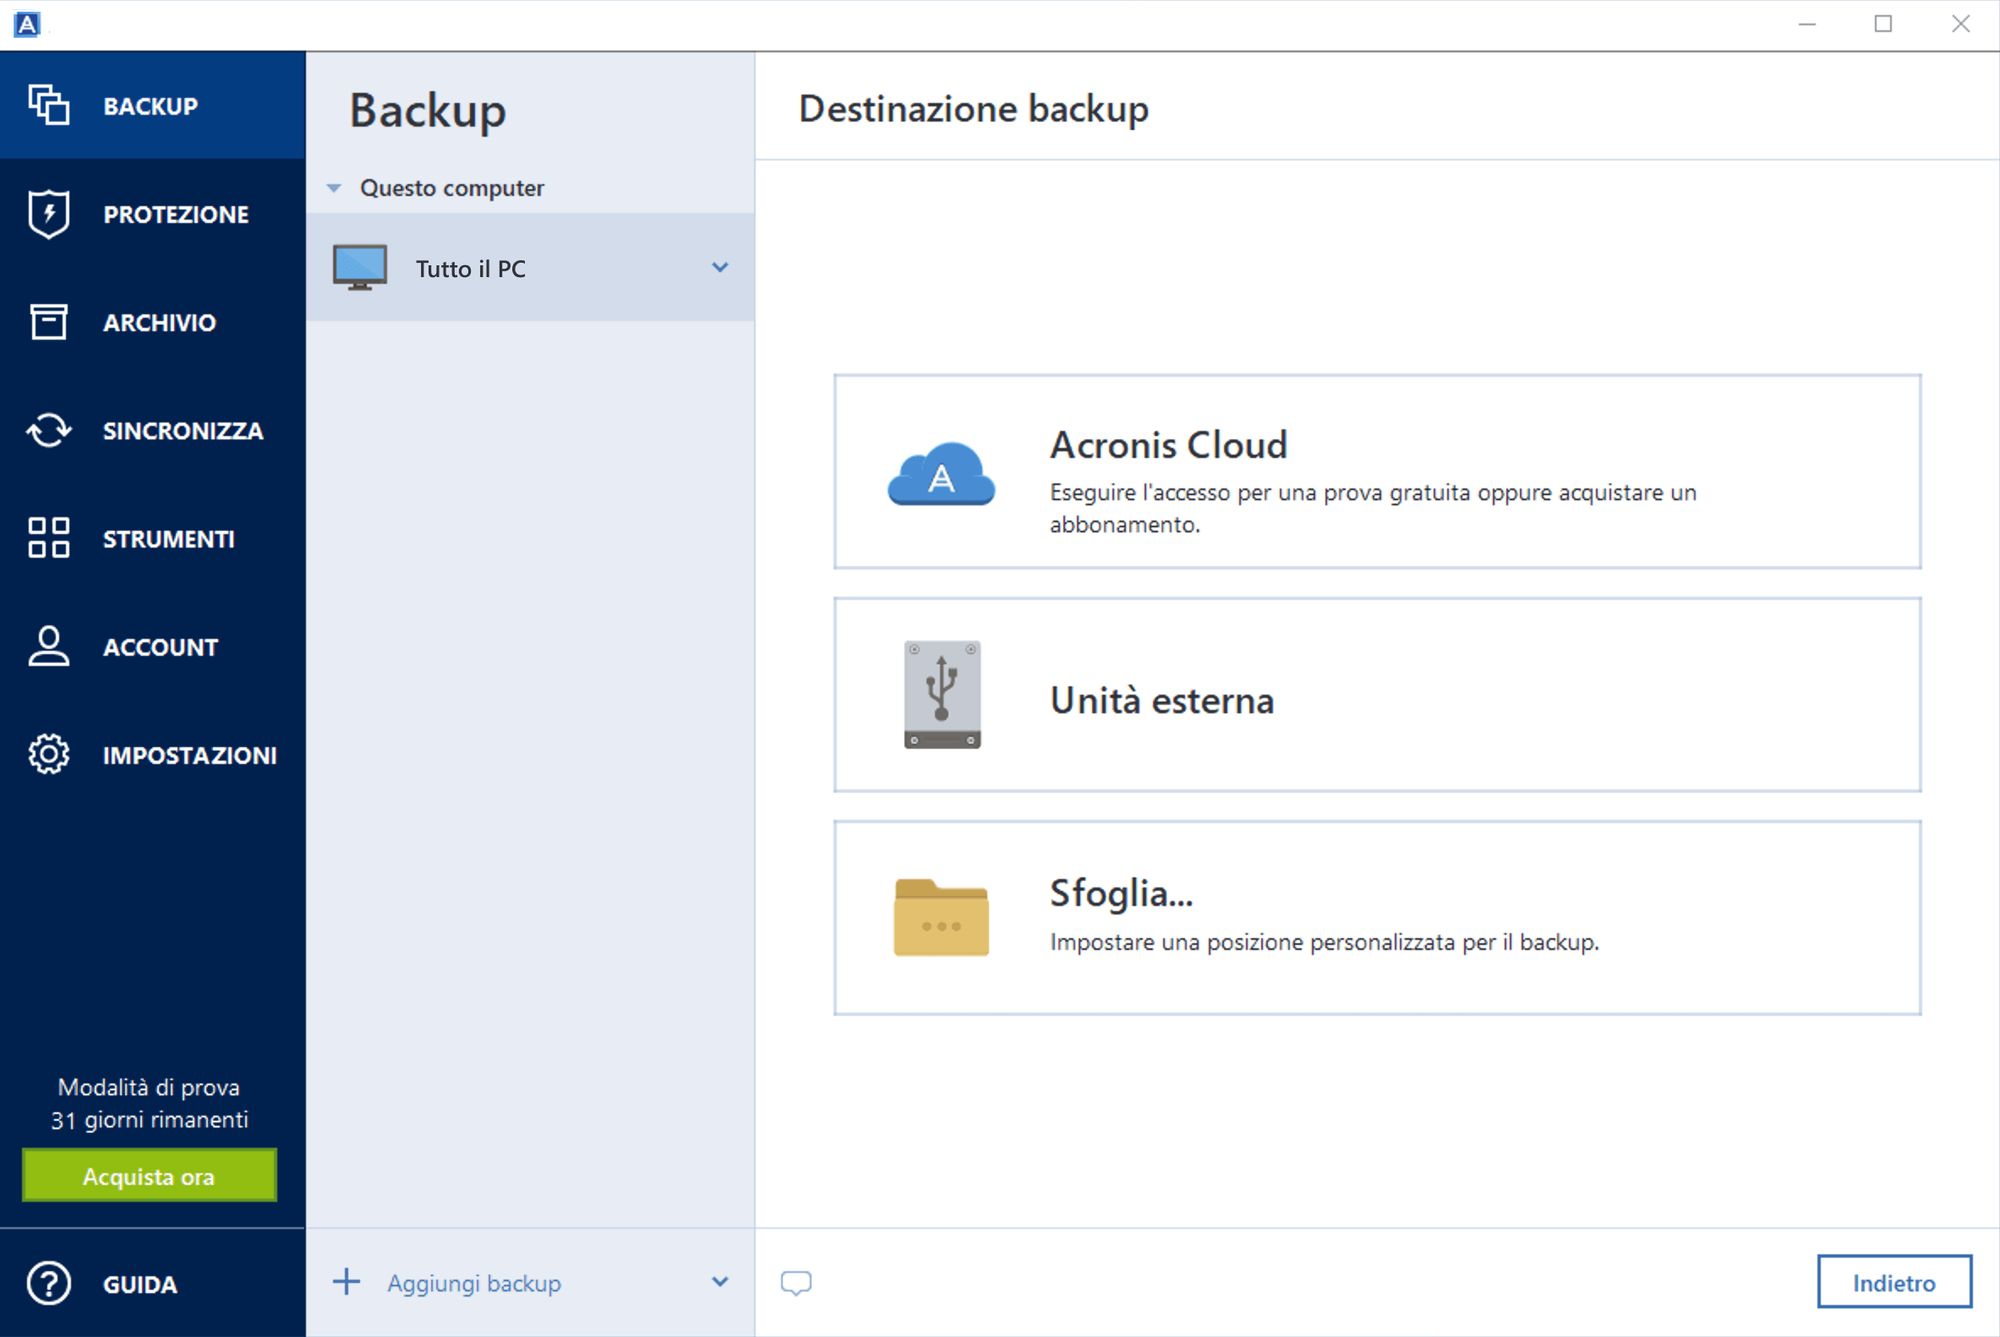Image resolution: width=2000 pixels, height=1337 pixels.
Task: Open the Guida question mark icon
Action: click(x=48, y=1284)
